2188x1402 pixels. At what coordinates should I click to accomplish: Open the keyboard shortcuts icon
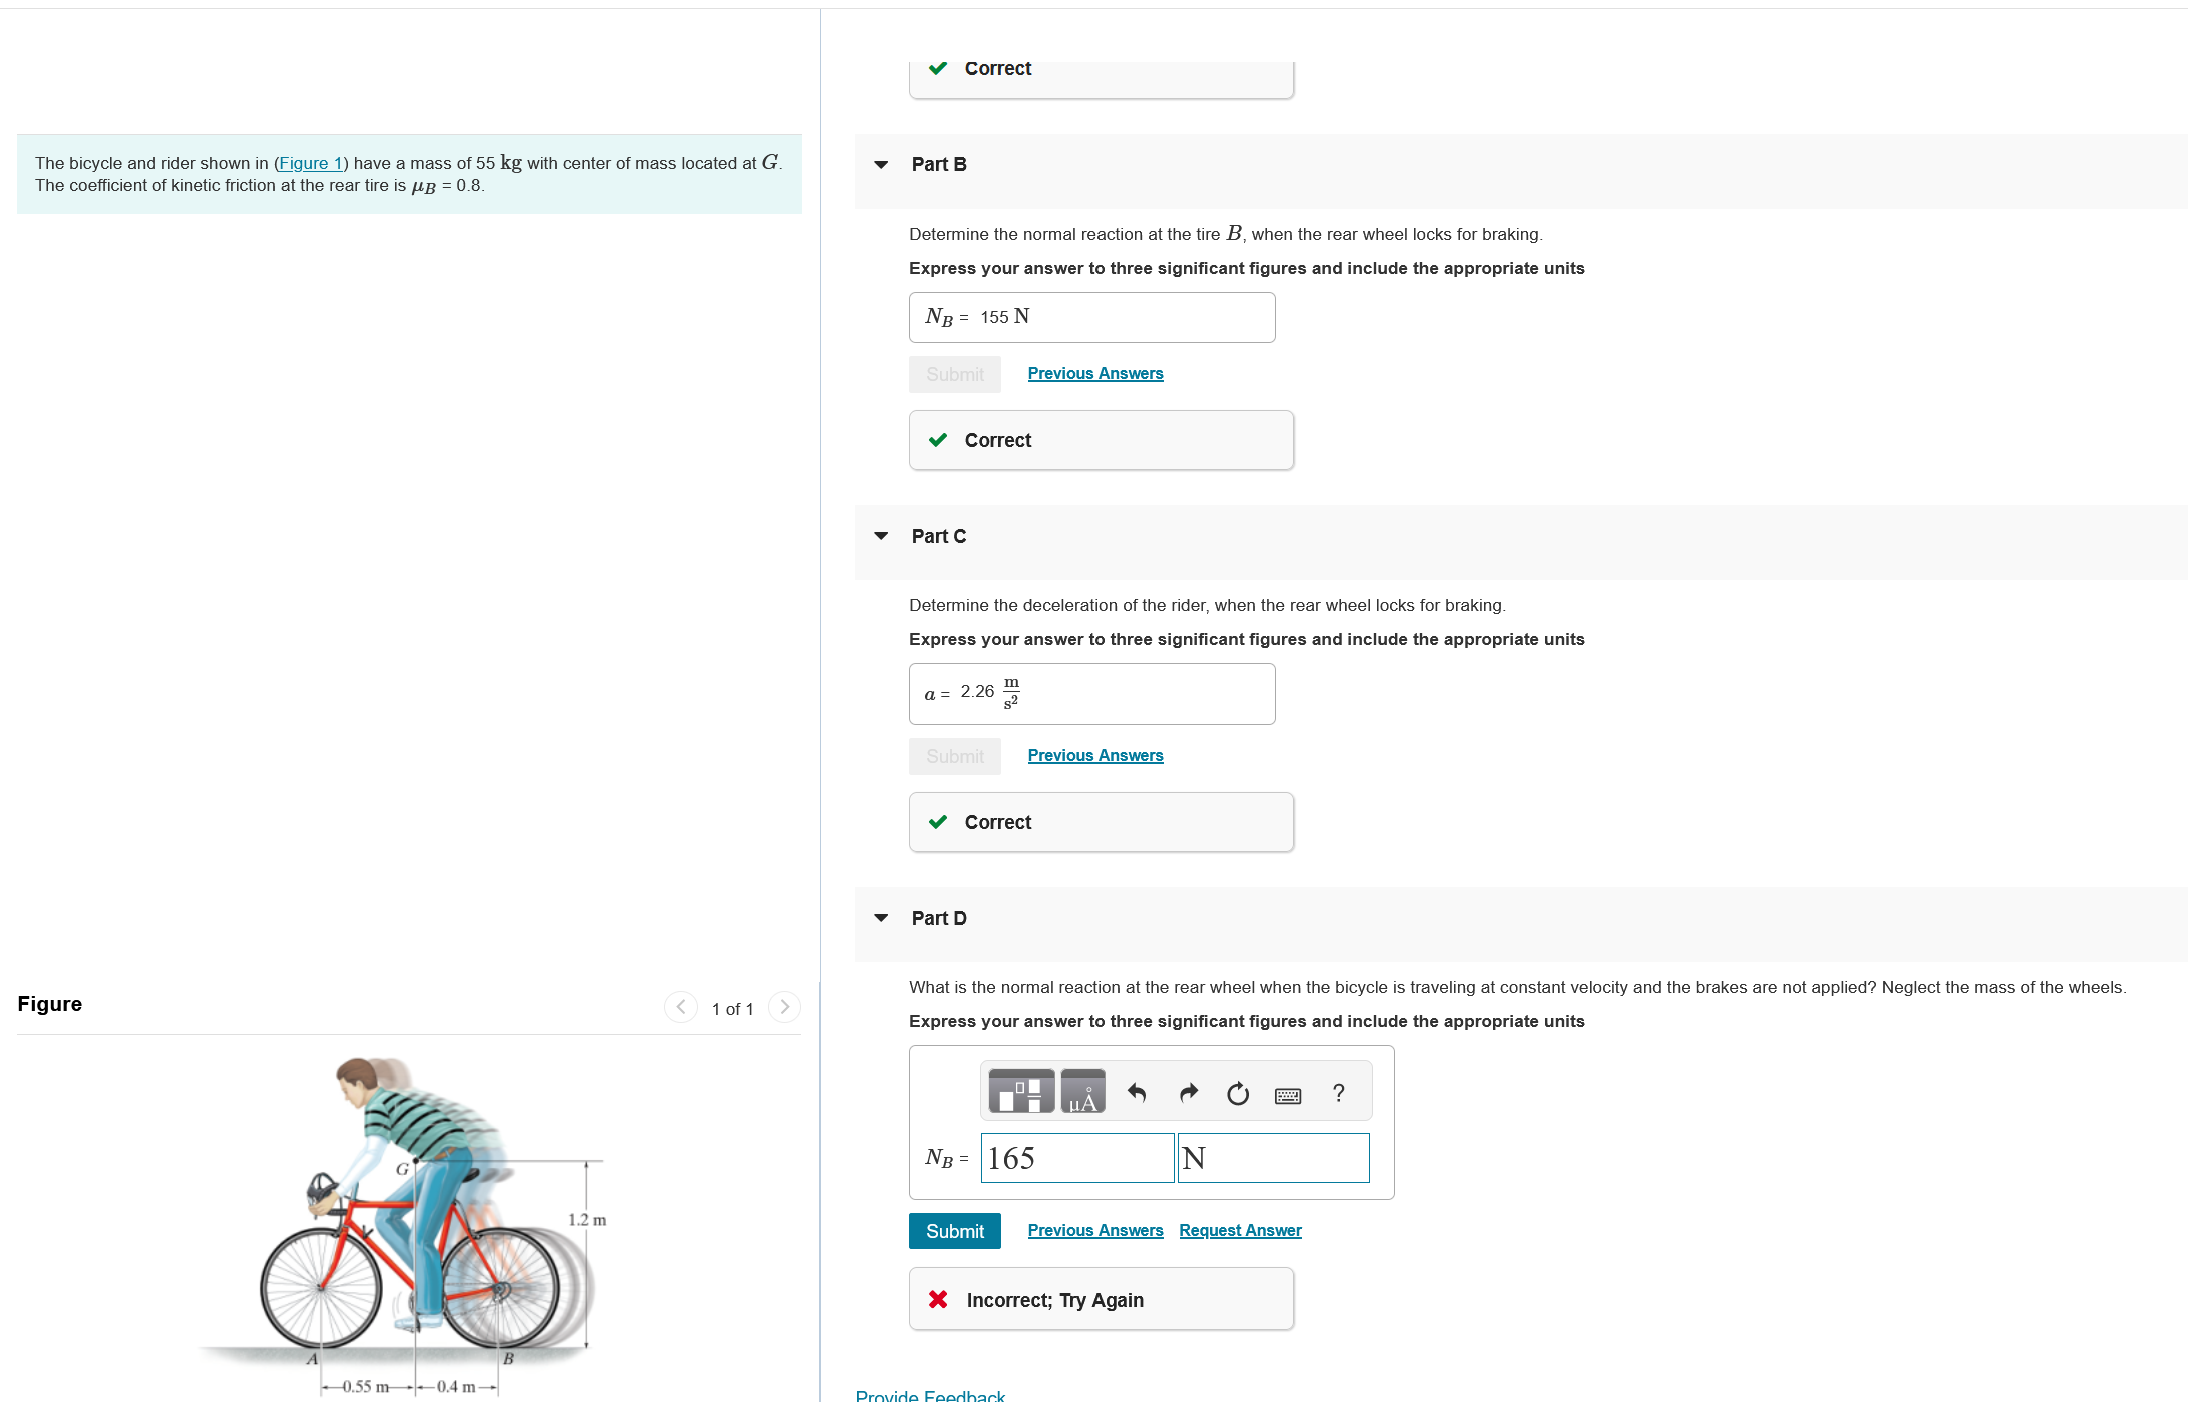coord(1288,1095)
